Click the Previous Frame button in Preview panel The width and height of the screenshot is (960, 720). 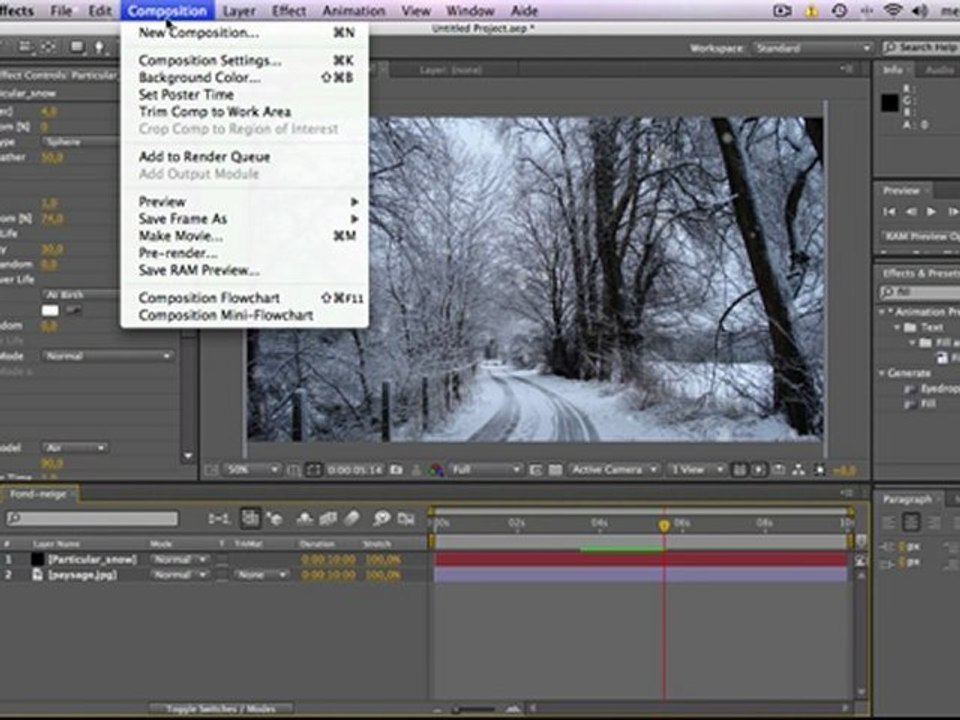pyautogui.click(x=911, y=211)
